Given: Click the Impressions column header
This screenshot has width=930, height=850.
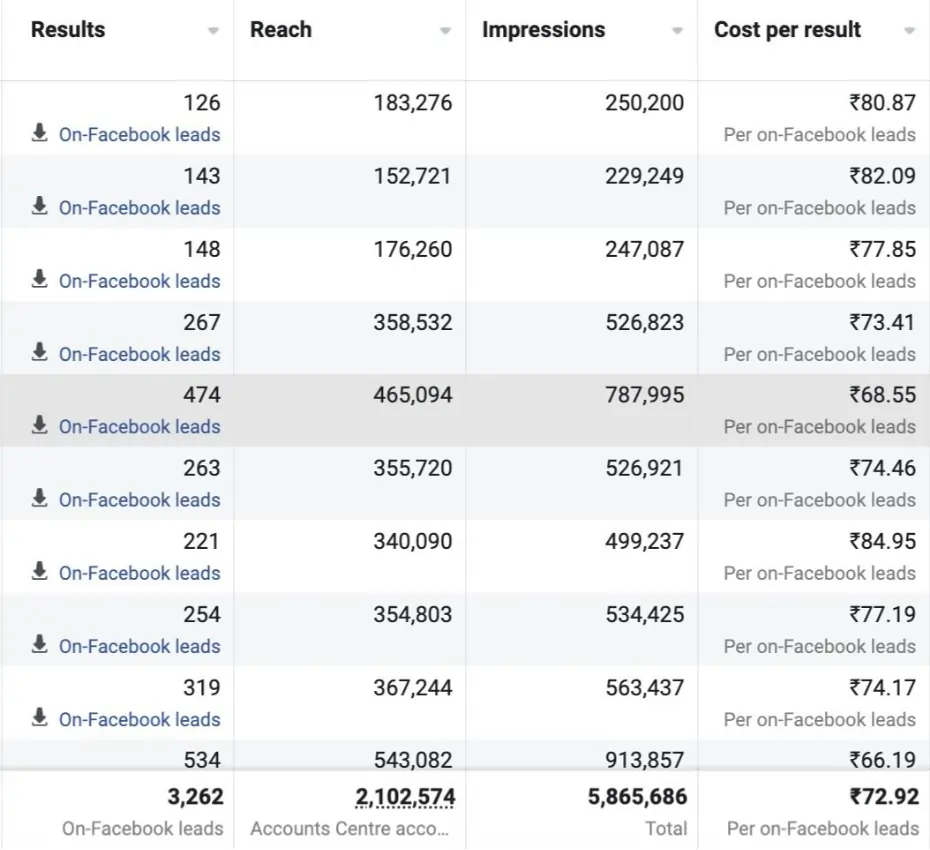Looking at the screenshot, I should pos(543,30).
